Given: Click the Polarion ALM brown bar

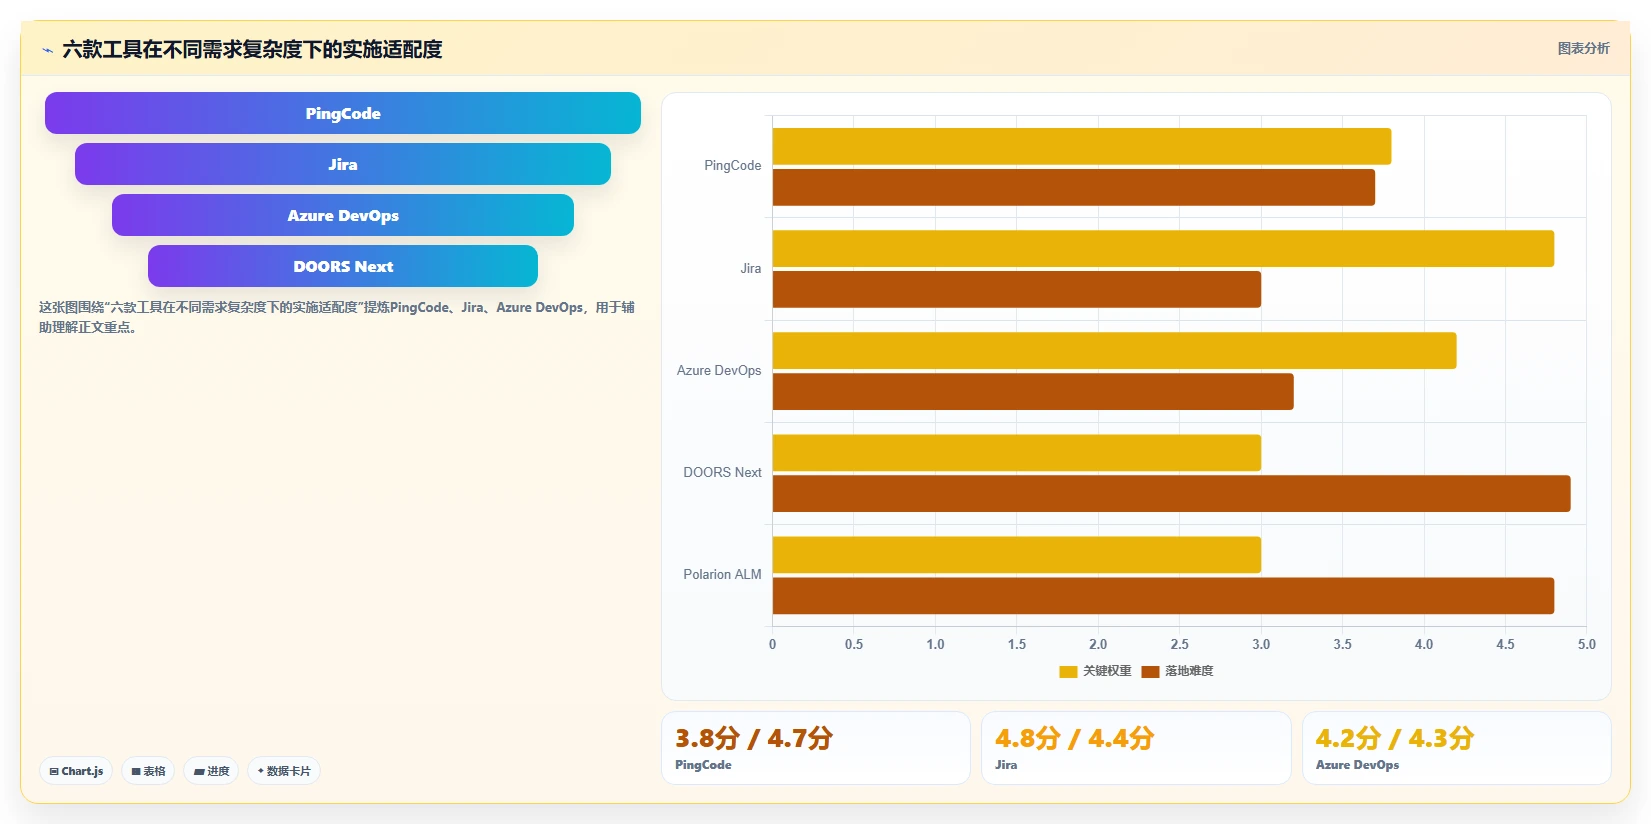Looking at the screenshot, I should pos(1163,595).
